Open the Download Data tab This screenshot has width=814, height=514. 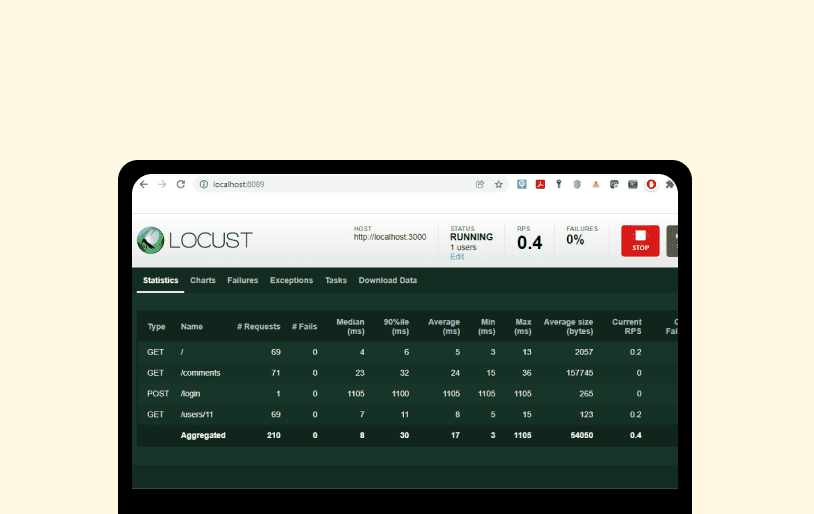[x=388, y=280]
